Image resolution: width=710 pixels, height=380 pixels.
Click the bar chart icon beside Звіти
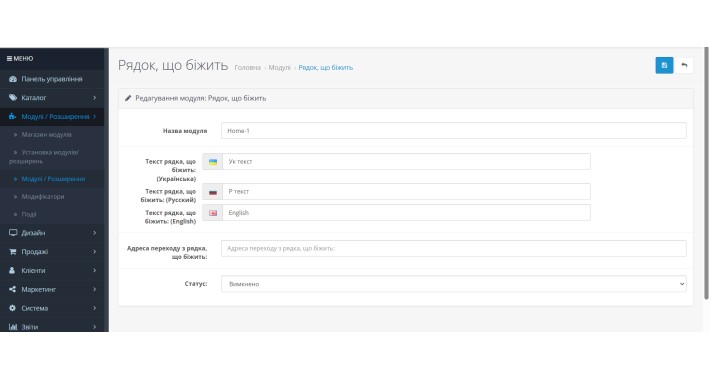click(x=13, y=327)
